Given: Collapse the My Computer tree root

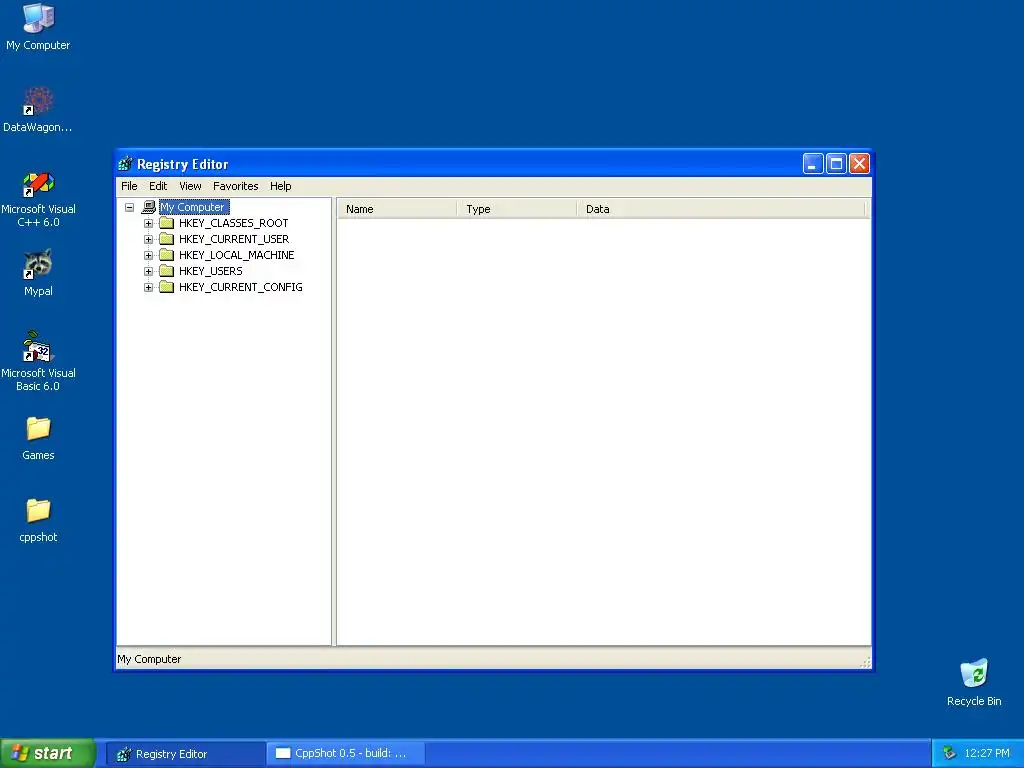Looking at the screenshot, I should click(129, 207).
